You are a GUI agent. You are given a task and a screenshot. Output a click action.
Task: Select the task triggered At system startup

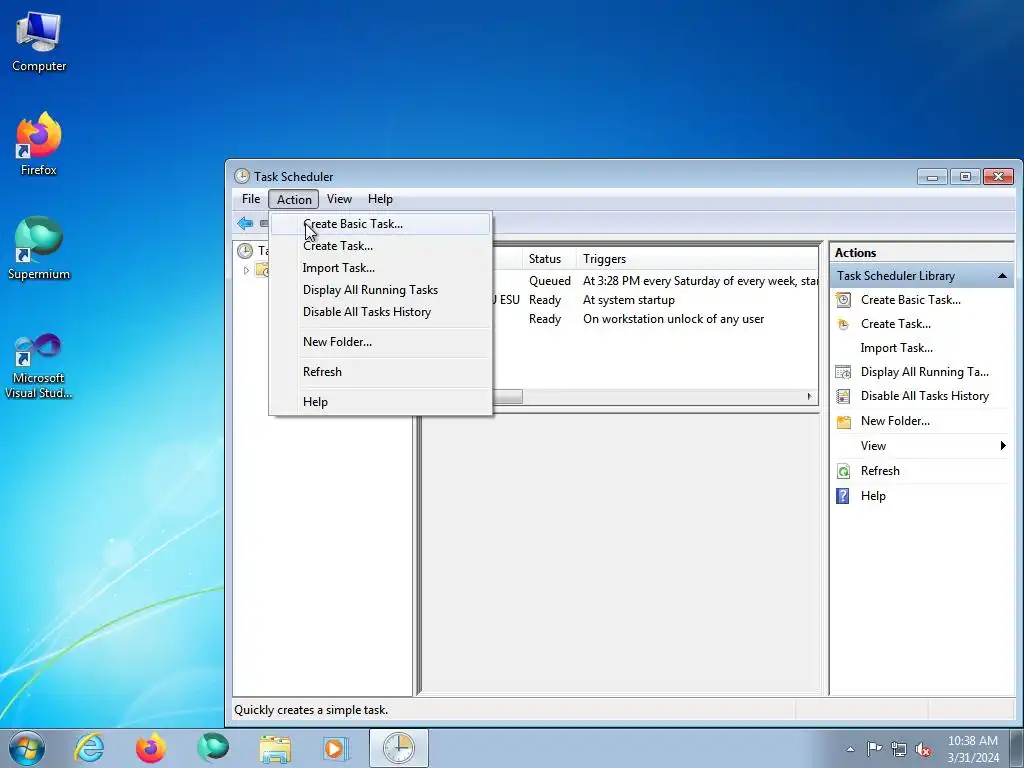point(654,300)
